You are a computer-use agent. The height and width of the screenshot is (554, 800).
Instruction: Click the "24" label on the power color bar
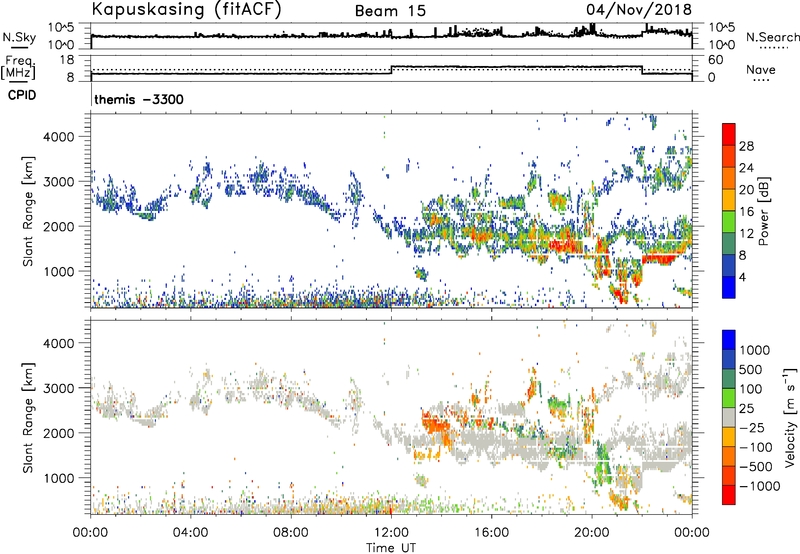point(746,168)
